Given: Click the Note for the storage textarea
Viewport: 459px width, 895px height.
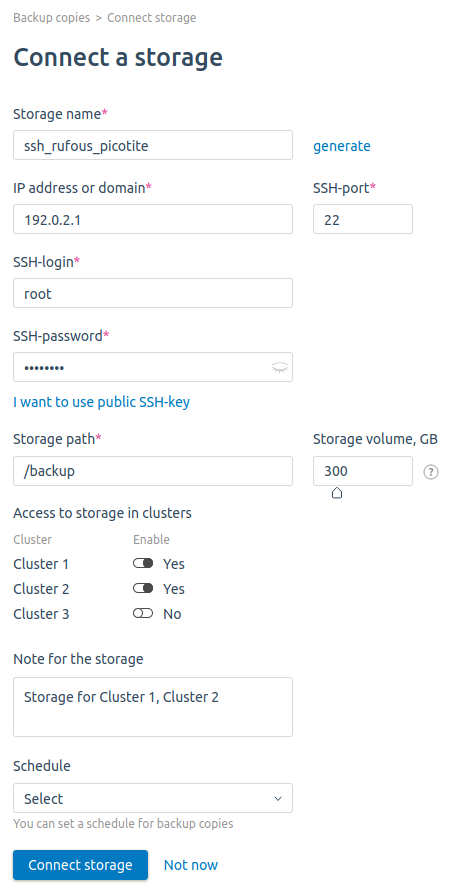Looking at the screenshot, I should (153, 707).
